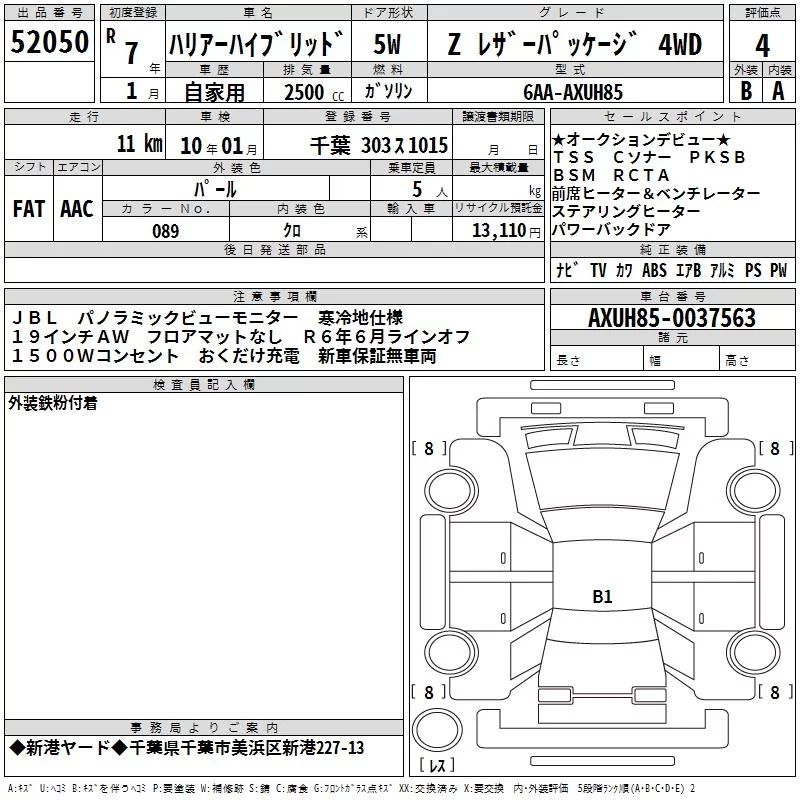Click the inspector note 外装鉄粉付着

coord(53,403)
